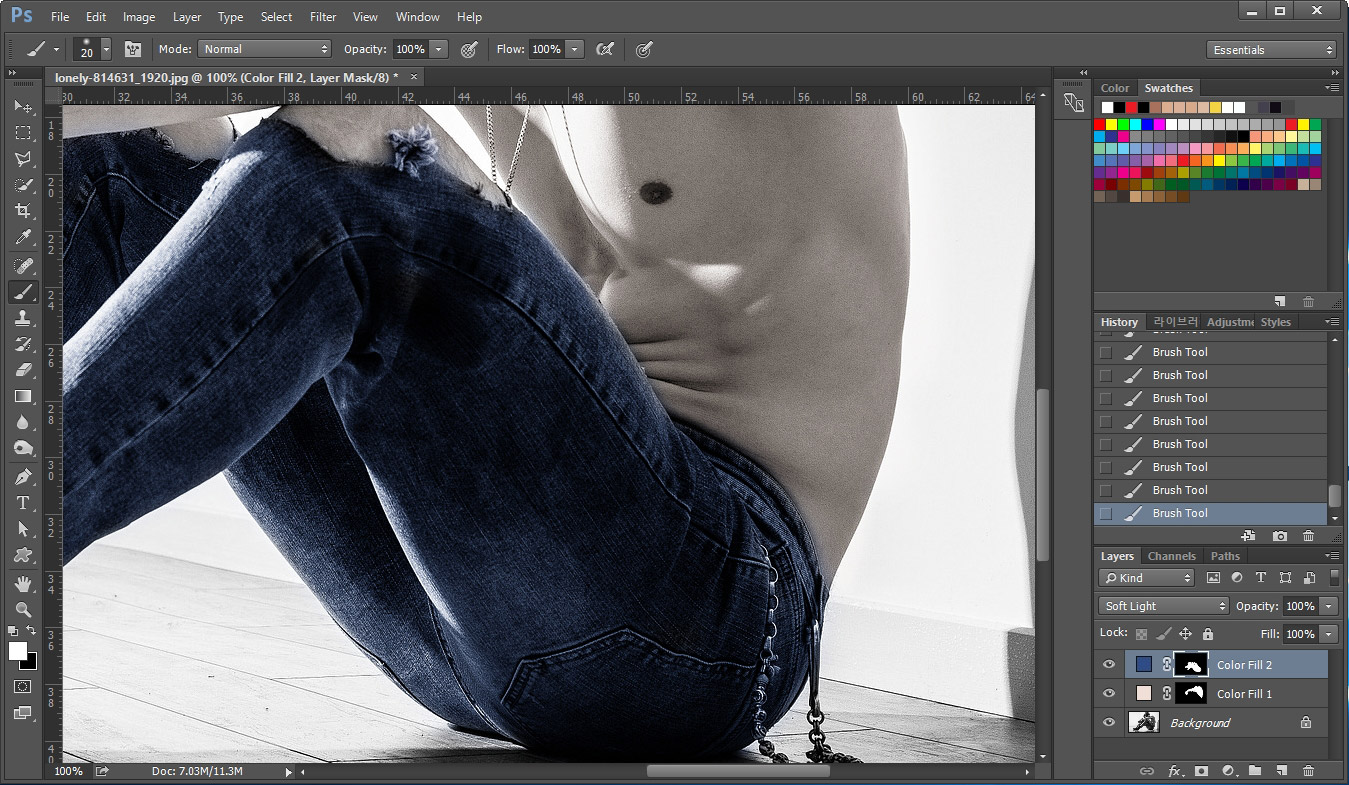
Task: Open the Essentials workspace dropdown
Action: [x=1271, y=50]
